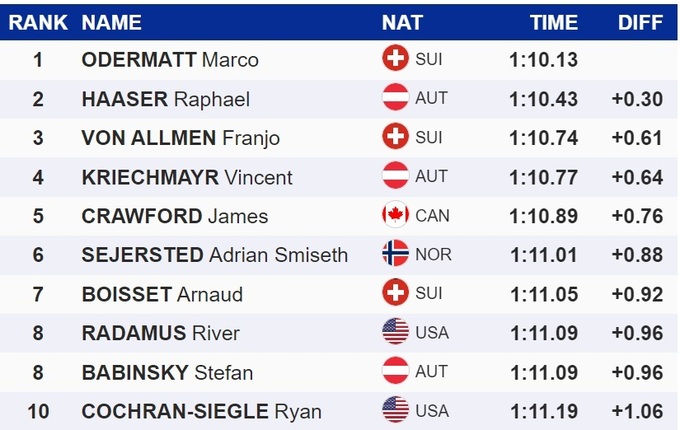The image size is (680, 430).
Task: Click the DIFF column header
Action: (x=640, y=22)
